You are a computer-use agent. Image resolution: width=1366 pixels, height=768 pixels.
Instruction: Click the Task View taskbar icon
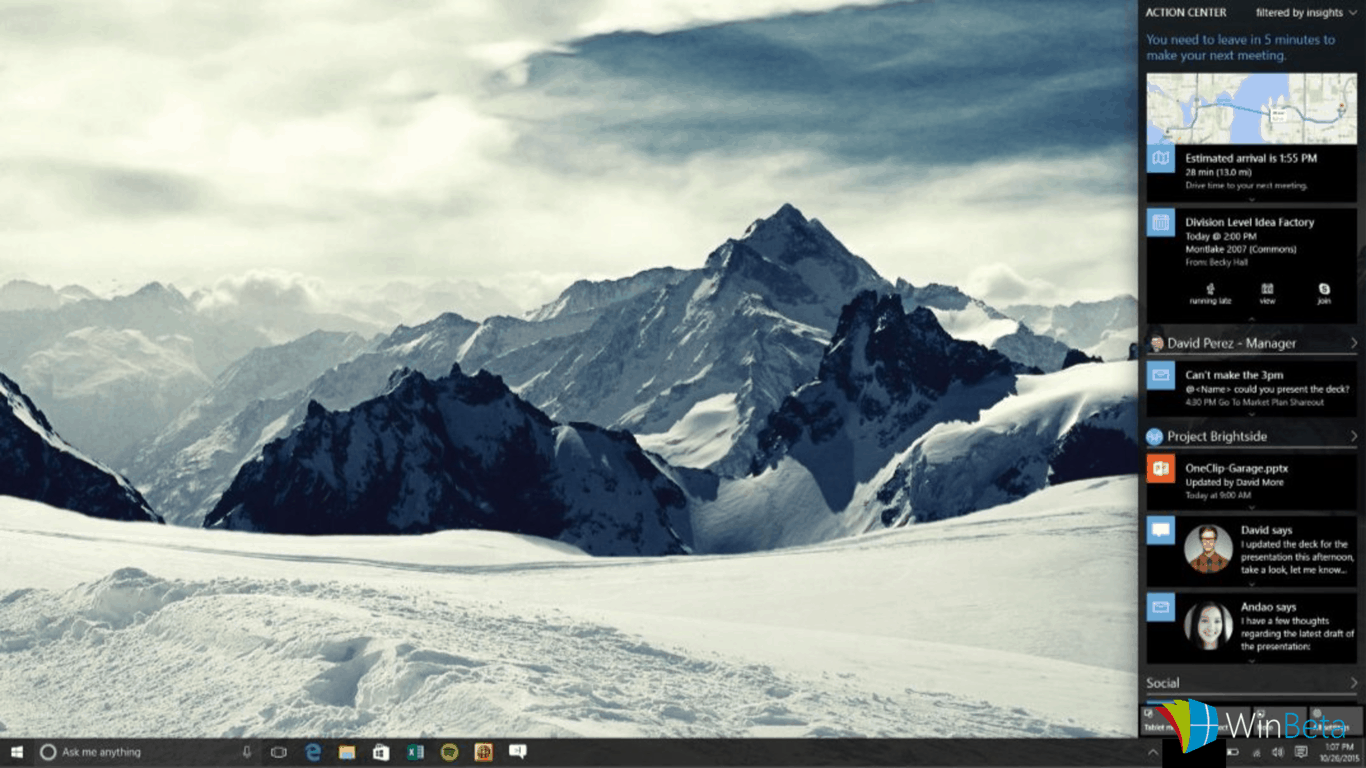tap(279, 752)
